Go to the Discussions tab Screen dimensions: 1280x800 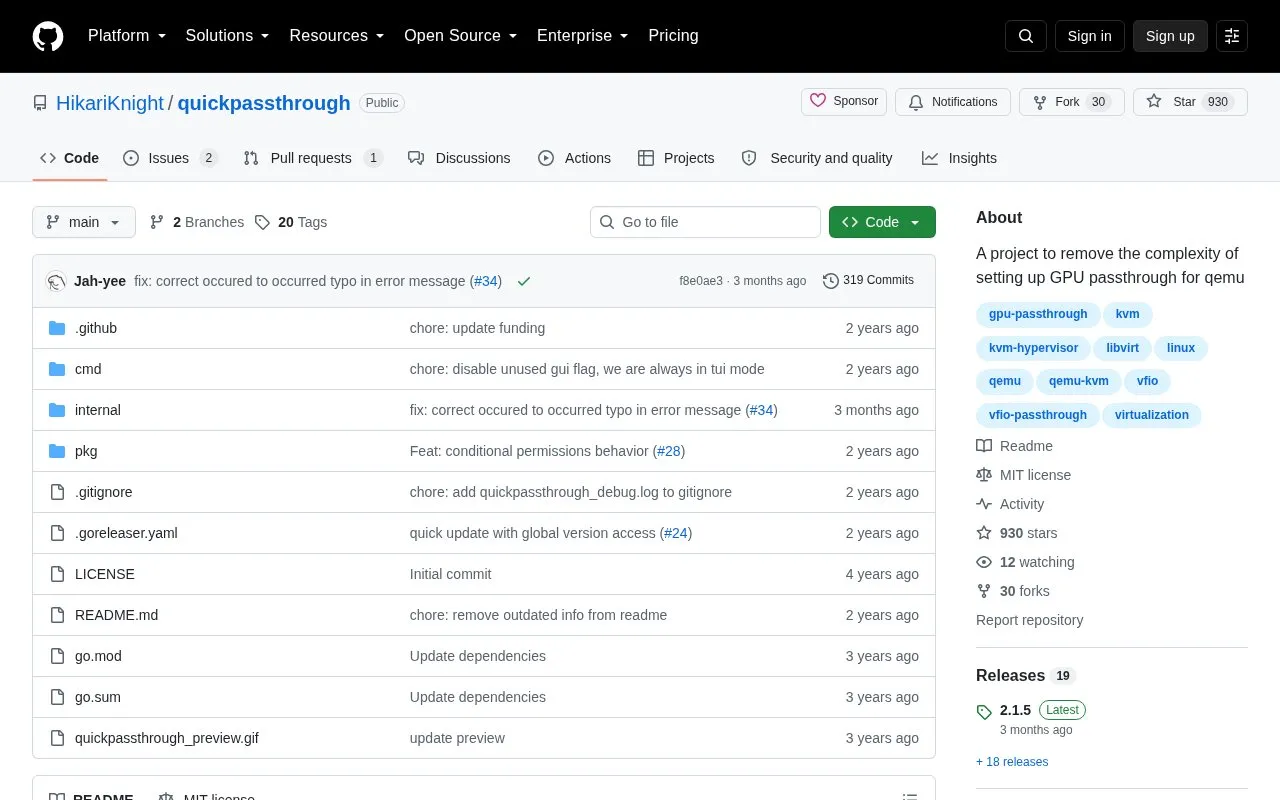click(459, 158)
